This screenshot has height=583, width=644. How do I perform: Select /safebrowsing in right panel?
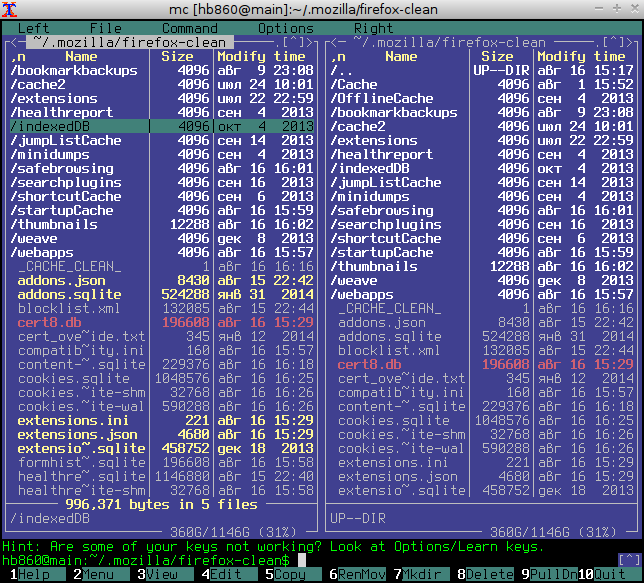click(x=482, y=210)
